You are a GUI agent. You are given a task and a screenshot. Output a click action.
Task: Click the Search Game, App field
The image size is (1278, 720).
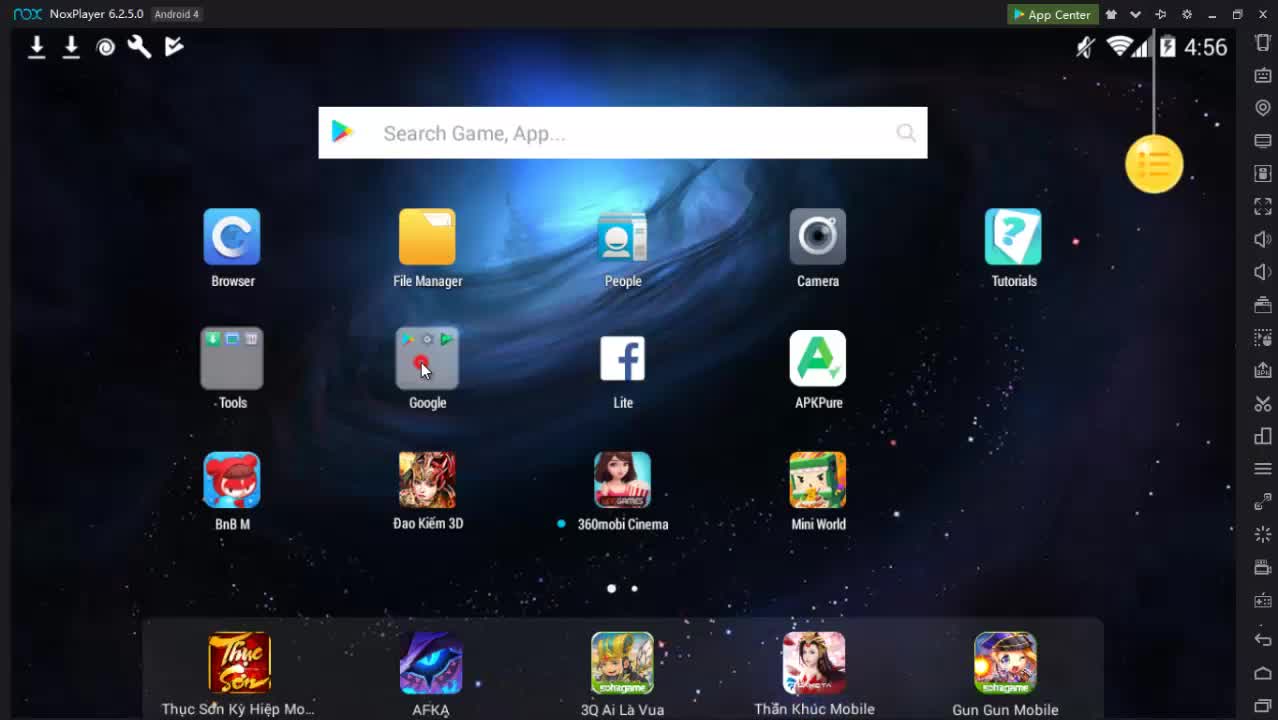point(622,133)
